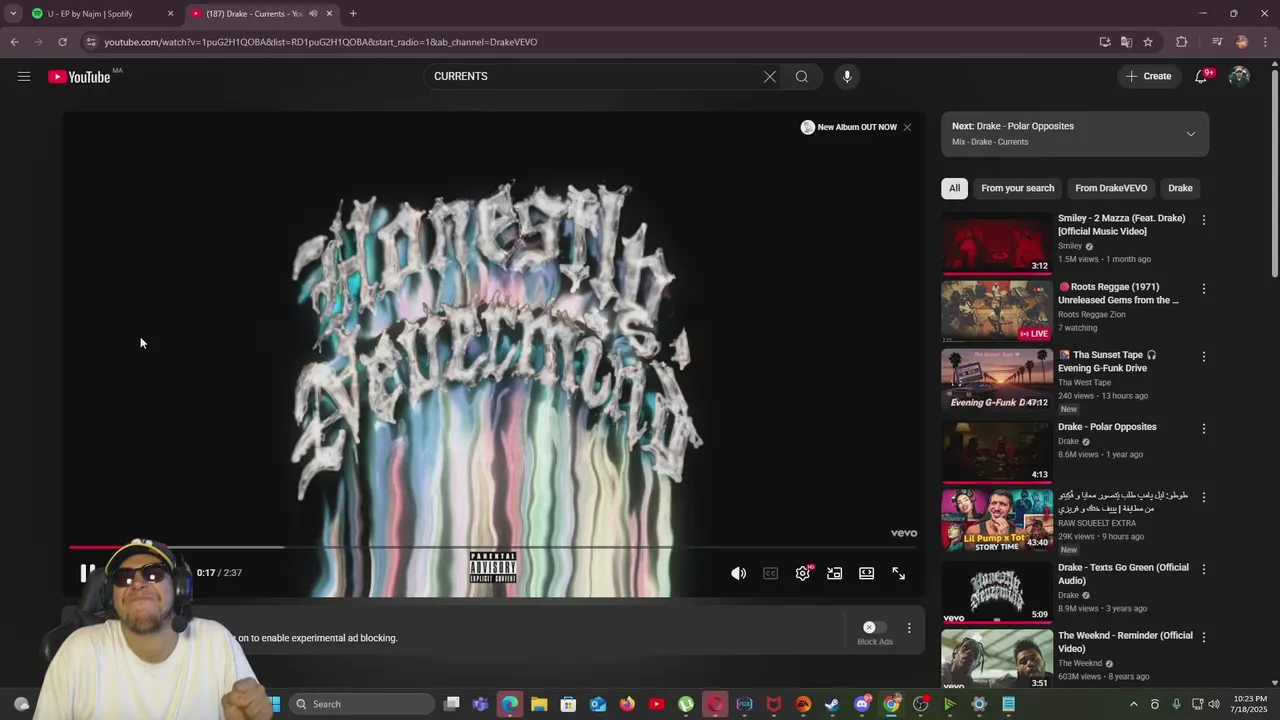This screenshot has width=1280, height=720.
Task: Open more options beside Block Ads
Action: coord(909,628)
